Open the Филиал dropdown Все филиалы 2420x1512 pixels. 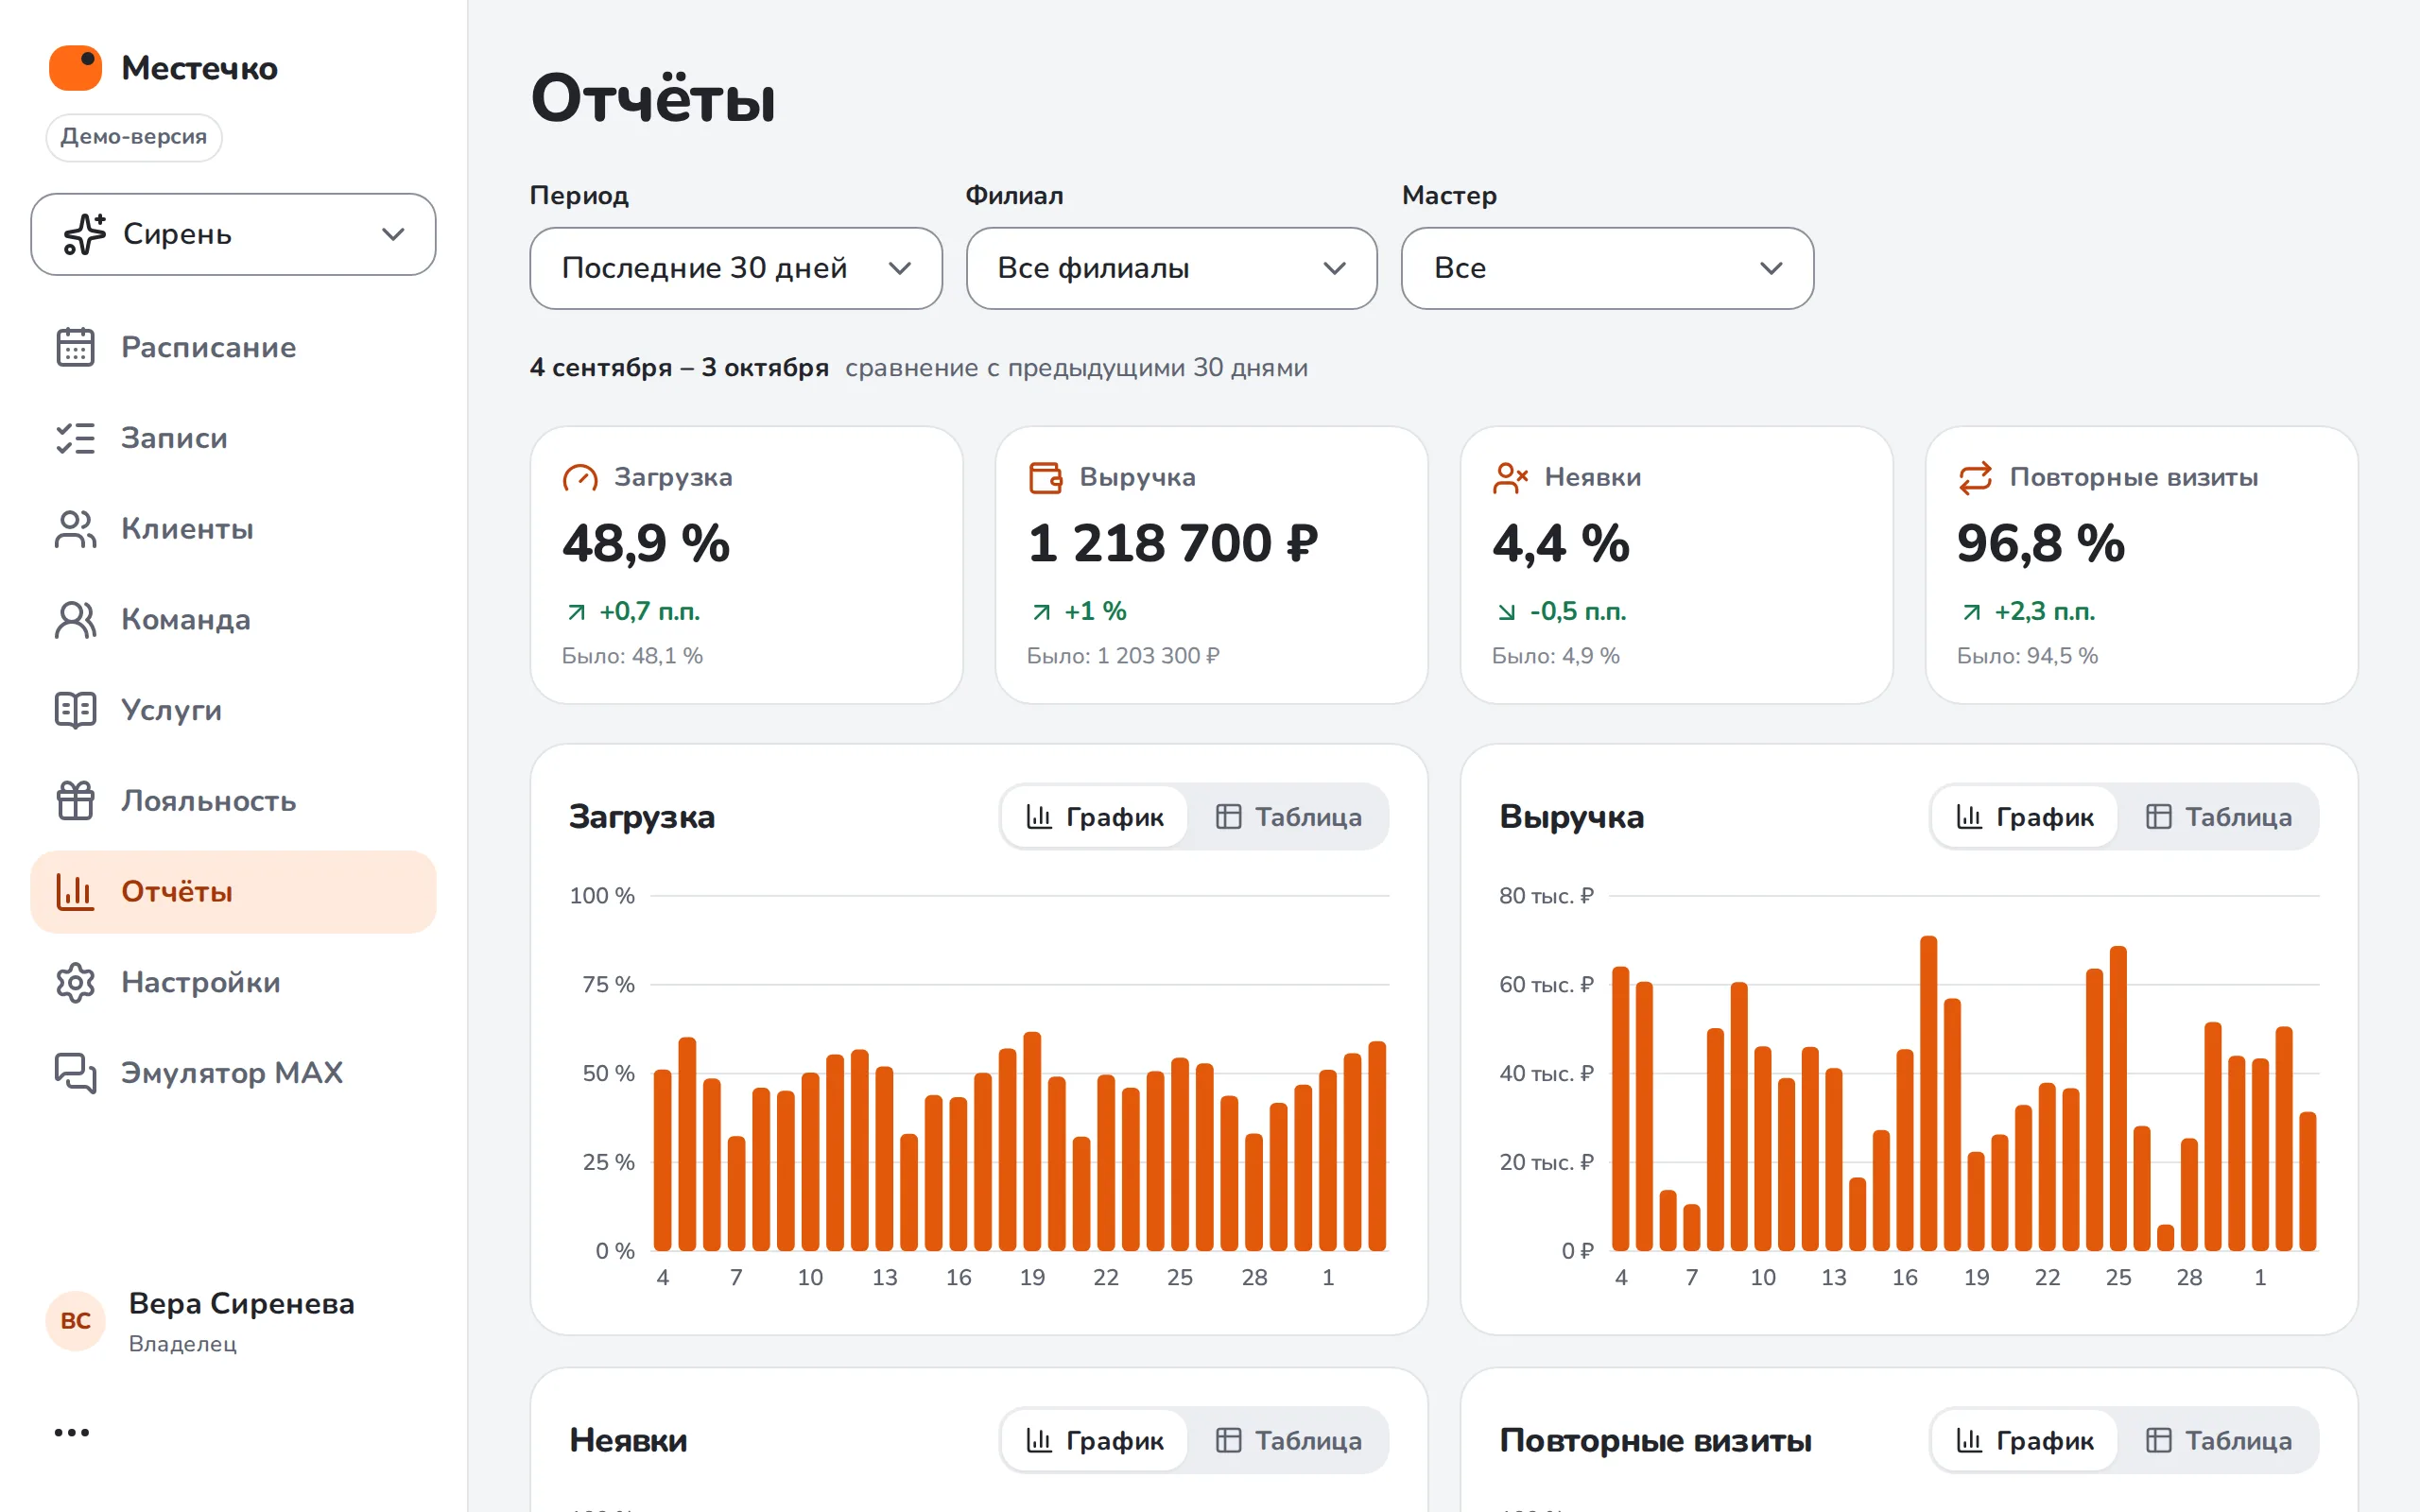(1171, 268)
